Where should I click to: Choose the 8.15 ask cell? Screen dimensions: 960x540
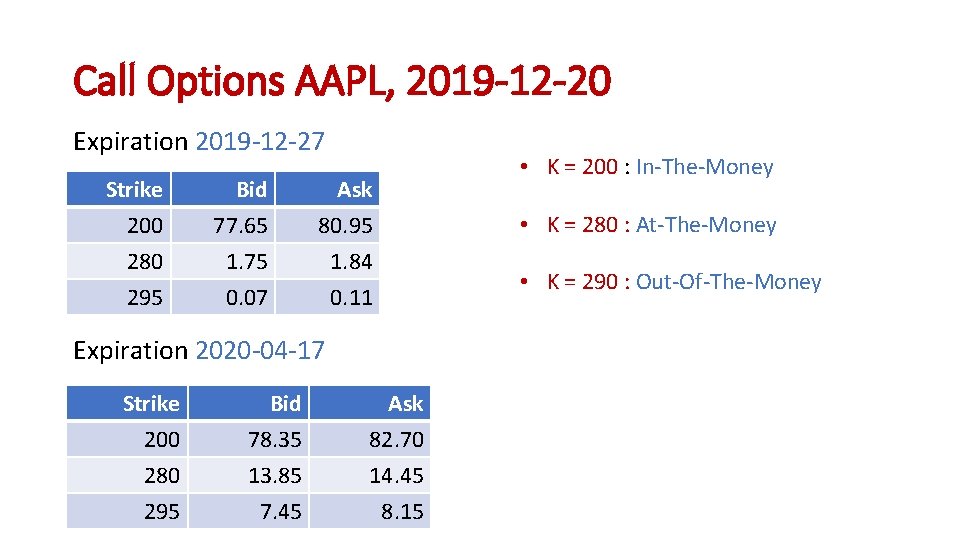click(402, 511)
